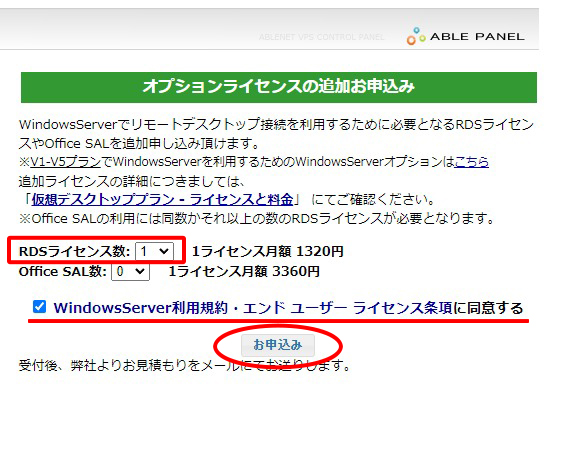Open 仮想デスクトッププラン - ライセンスと料金 link
The width and height of the screenshot is (566, 455).
click(162, 199)
